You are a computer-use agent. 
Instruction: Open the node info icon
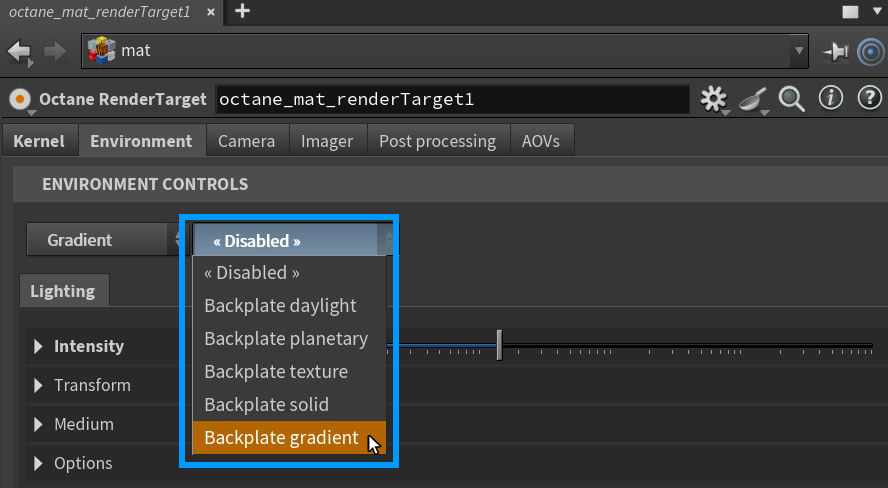coord(831,98)
